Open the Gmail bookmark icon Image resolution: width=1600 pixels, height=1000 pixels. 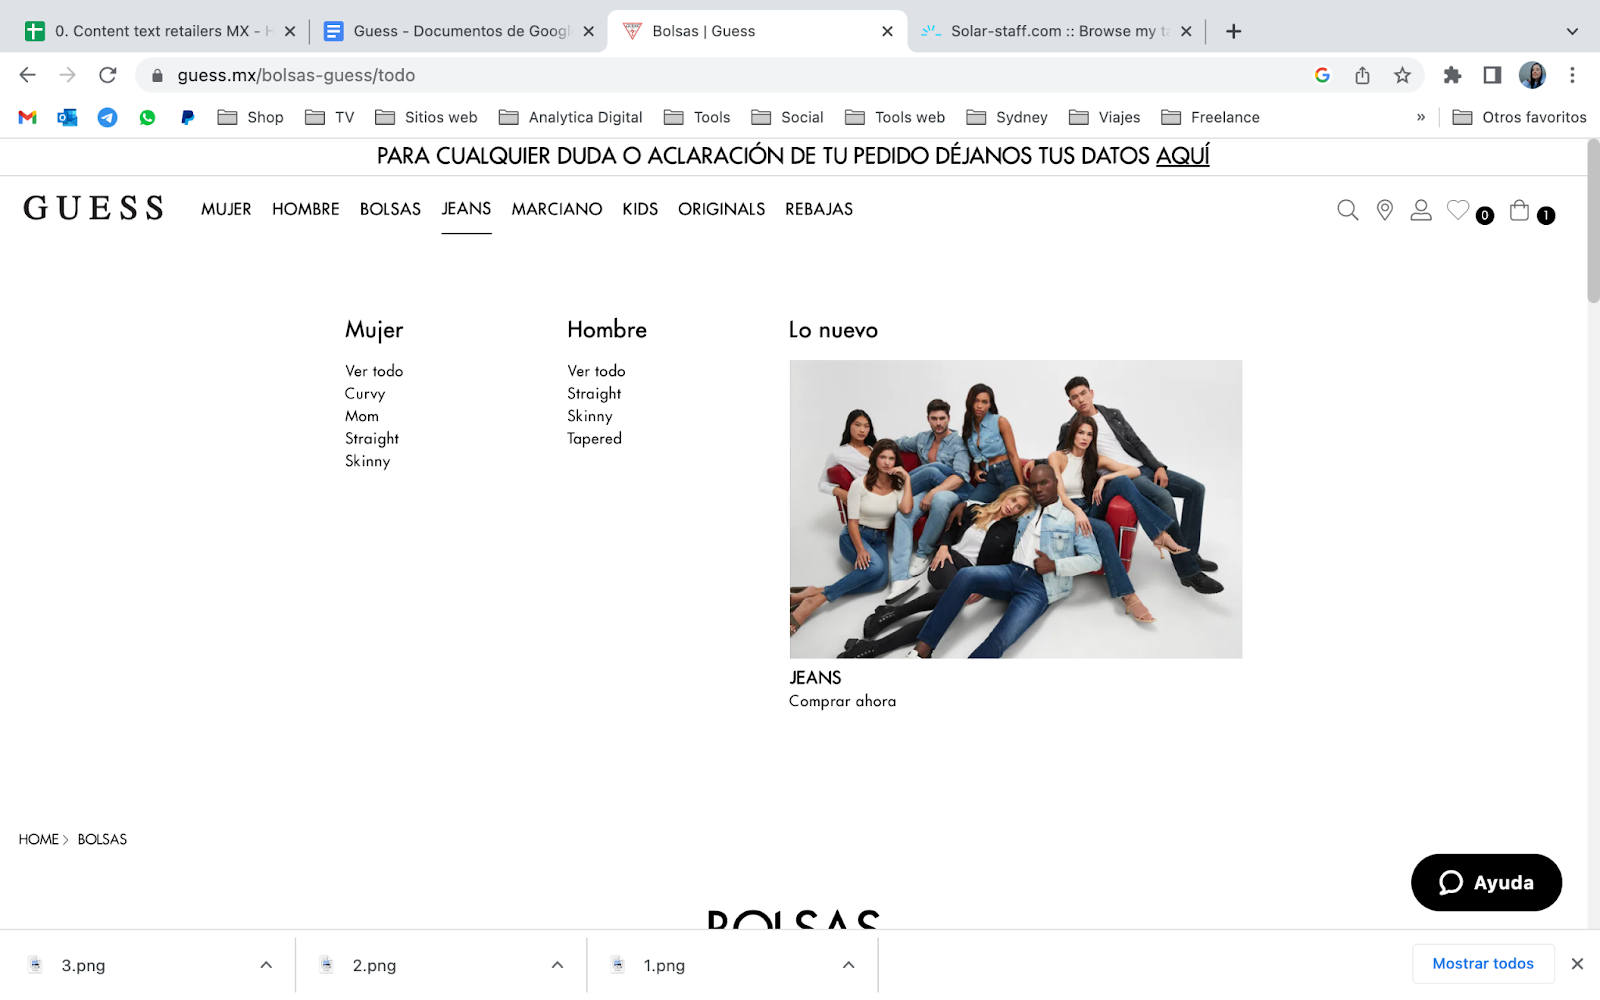[x=28, y=117]
